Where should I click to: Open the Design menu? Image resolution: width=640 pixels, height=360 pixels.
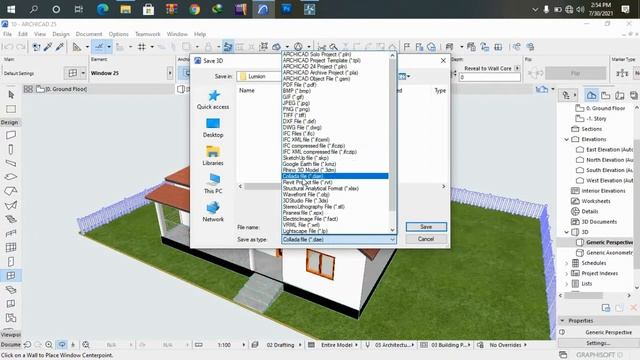click(x=61, y=34)
